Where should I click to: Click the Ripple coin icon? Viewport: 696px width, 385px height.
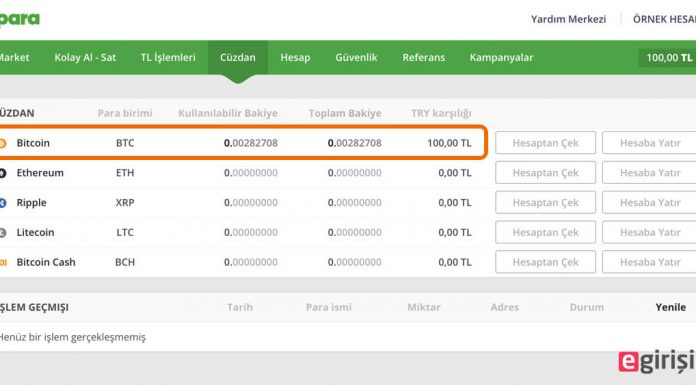click(3, 202)
